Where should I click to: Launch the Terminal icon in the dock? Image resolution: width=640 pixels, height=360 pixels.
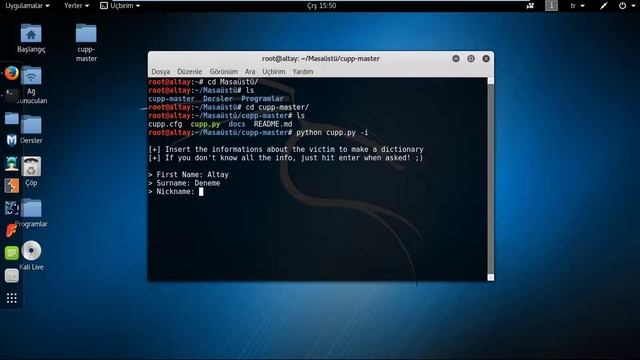tap(11, 96)
